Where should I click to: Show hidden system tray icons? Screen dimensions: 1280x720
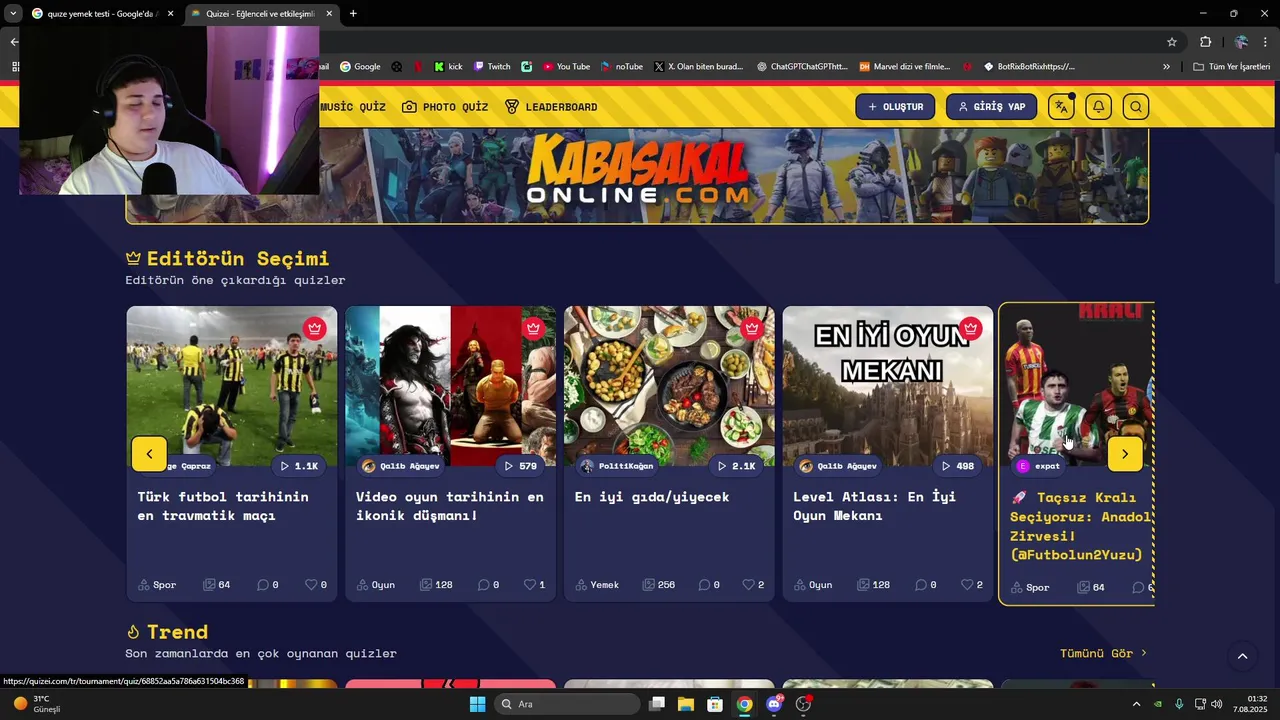click(x=1136, y=704)
